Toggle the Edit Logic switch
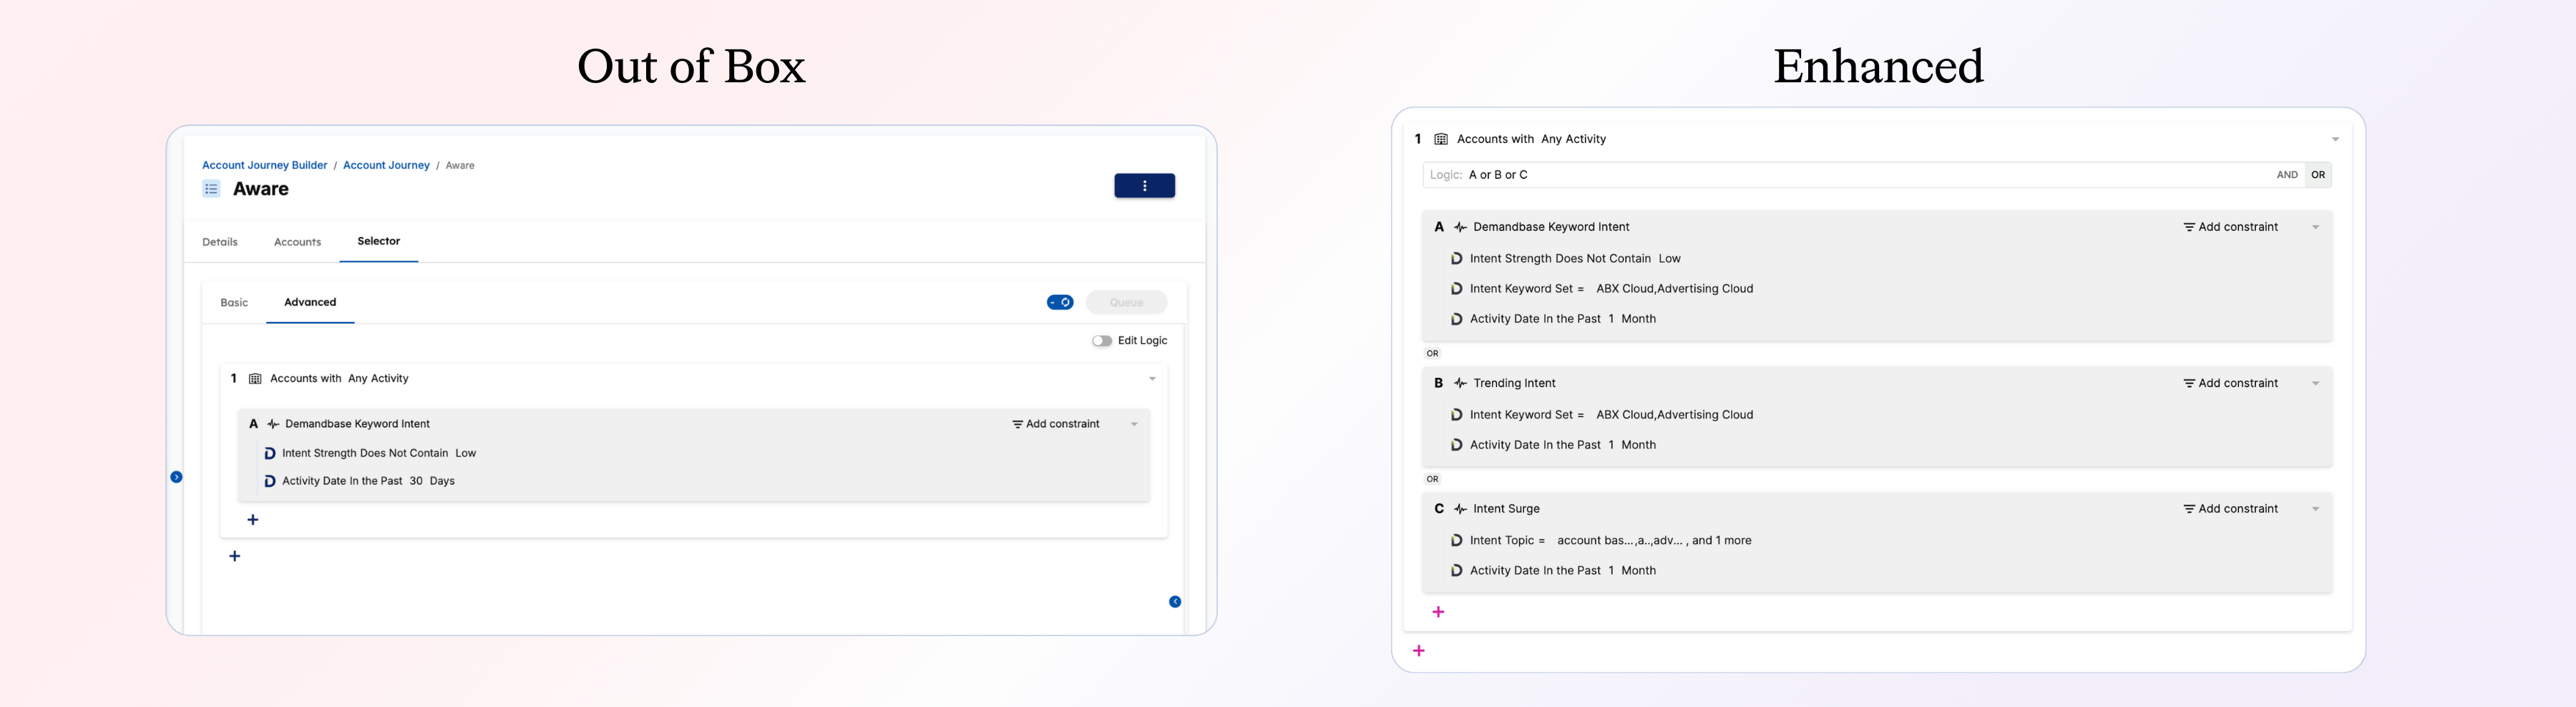The width and height of the screenshot is (2576, 707). [1101, 341]
